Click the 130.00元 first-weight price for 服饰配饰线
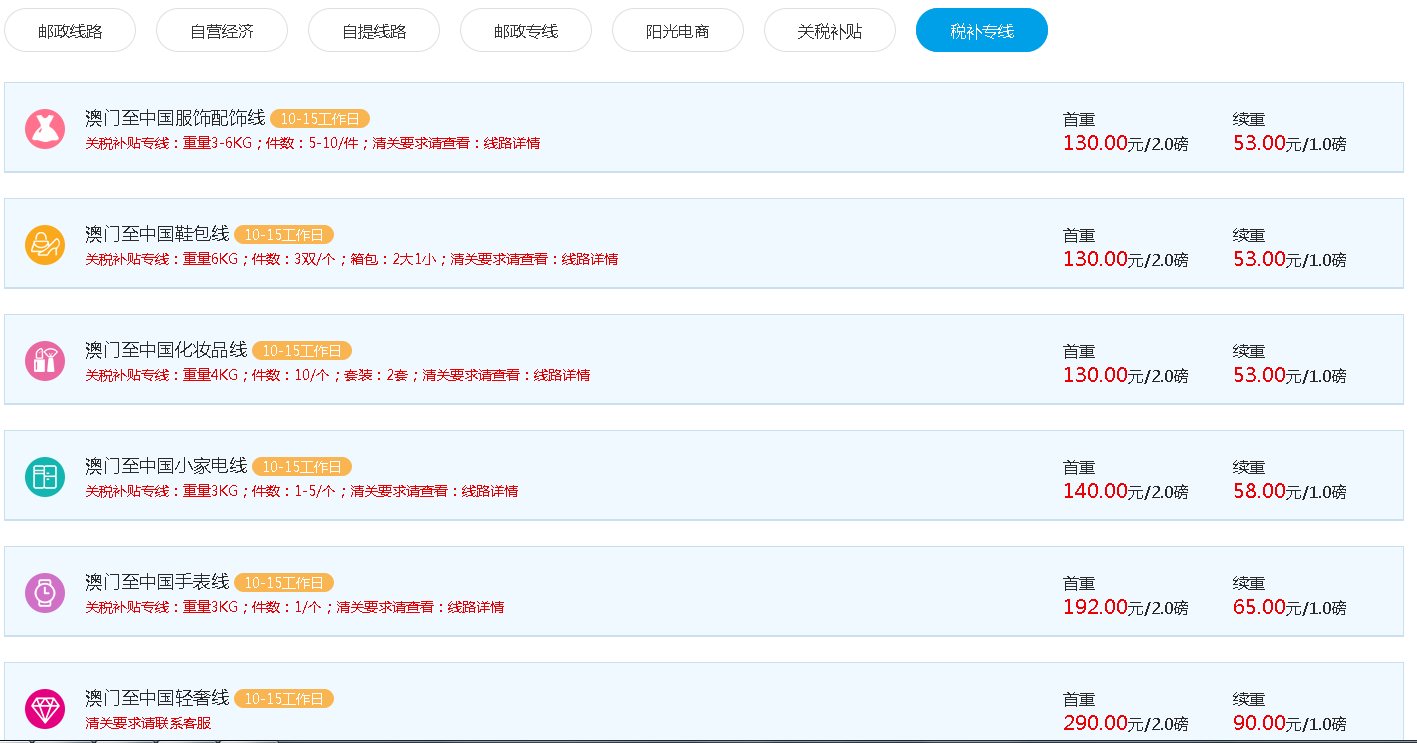The image size is (1417, 743). click(x=1095, y=143)
